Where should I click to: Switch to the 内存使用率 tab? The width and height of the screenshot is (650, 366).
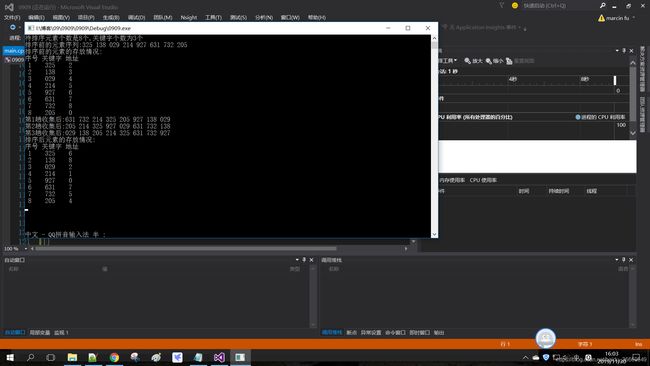(x=452, y=180)
